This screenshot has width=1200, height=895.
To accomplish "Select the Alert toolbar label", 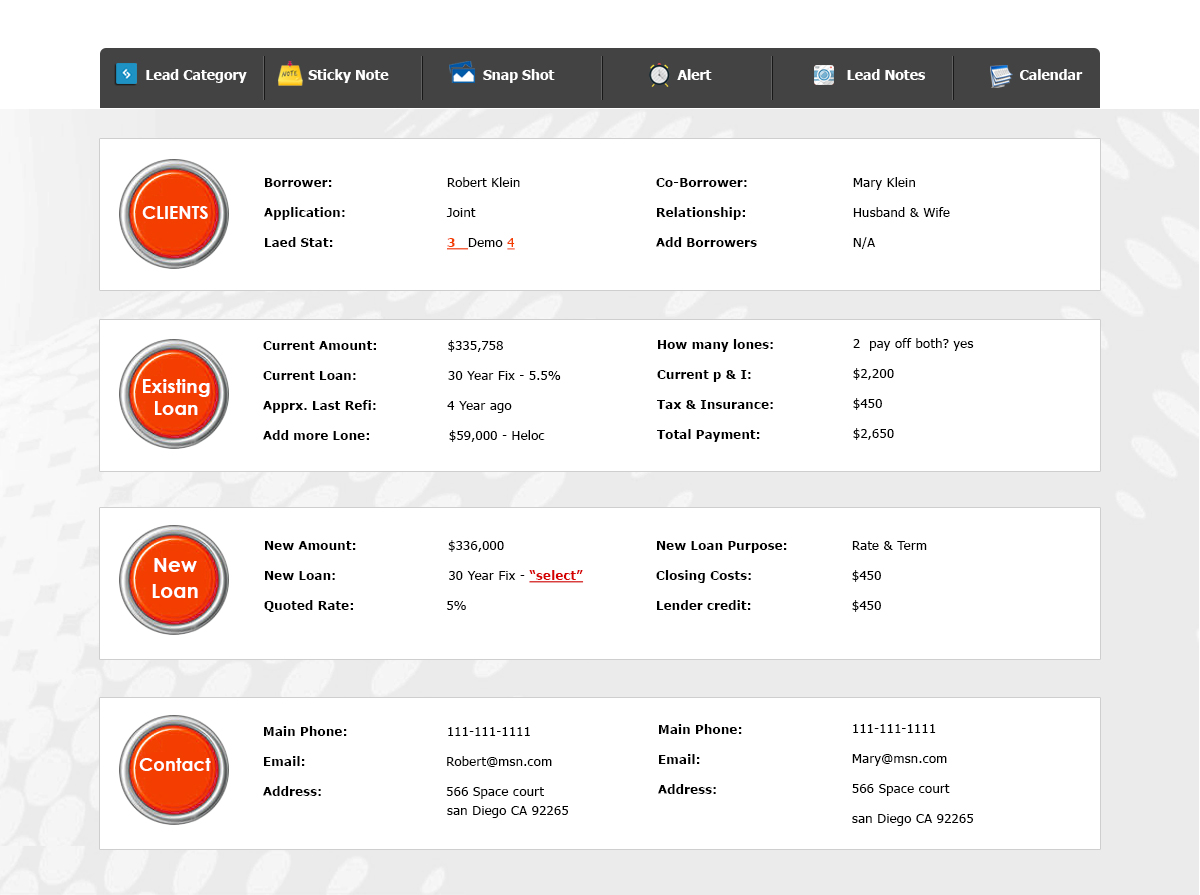I will tap(694, 75).
